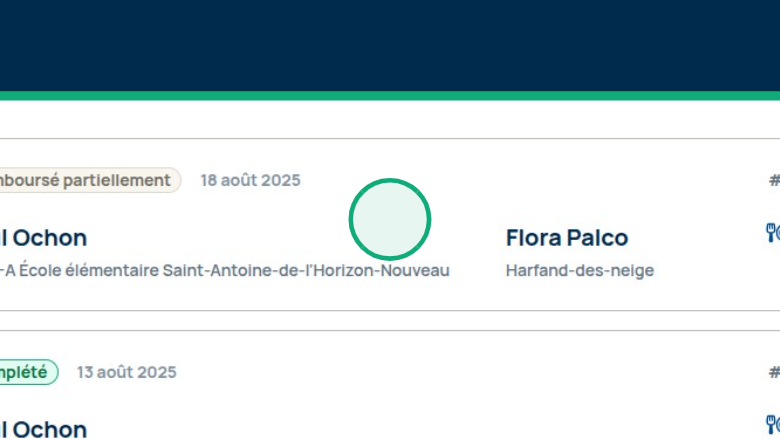
Task: Click empty space right of the 18 août date
Action: (x=500, y=180)
